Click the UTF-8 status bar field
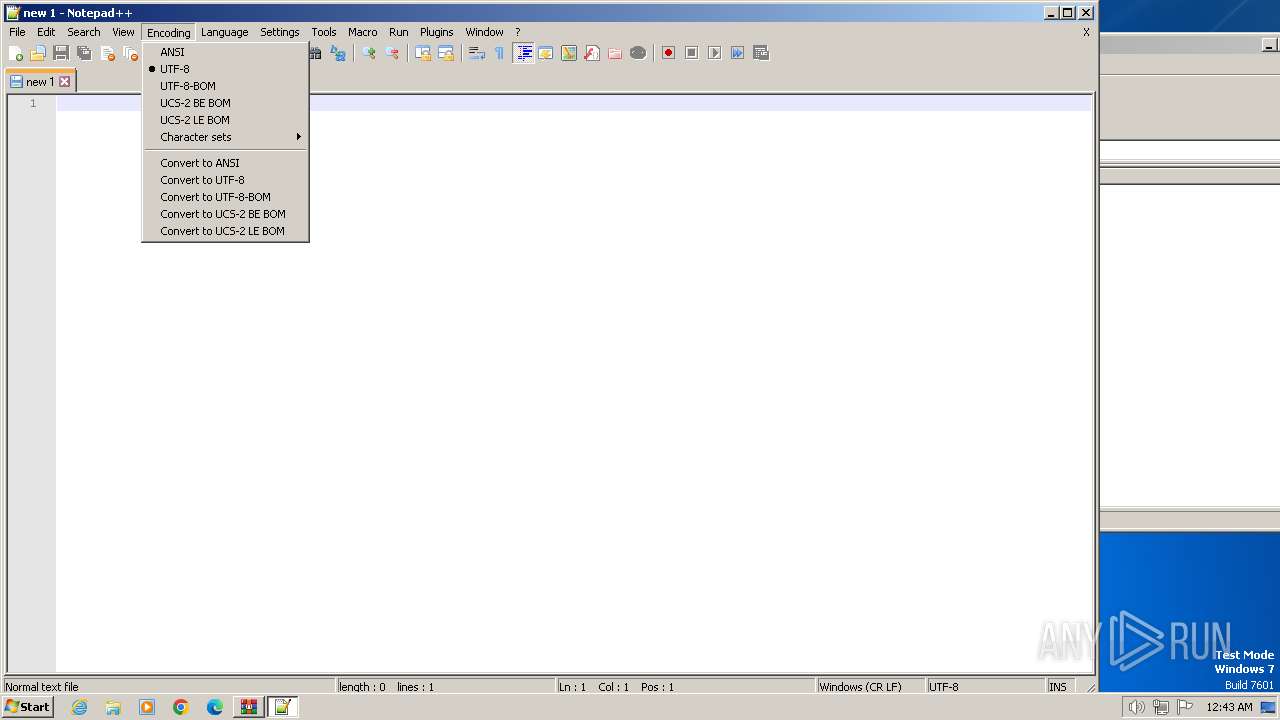The height and width of the screenshot is (720, 1280). click(985, 687)
